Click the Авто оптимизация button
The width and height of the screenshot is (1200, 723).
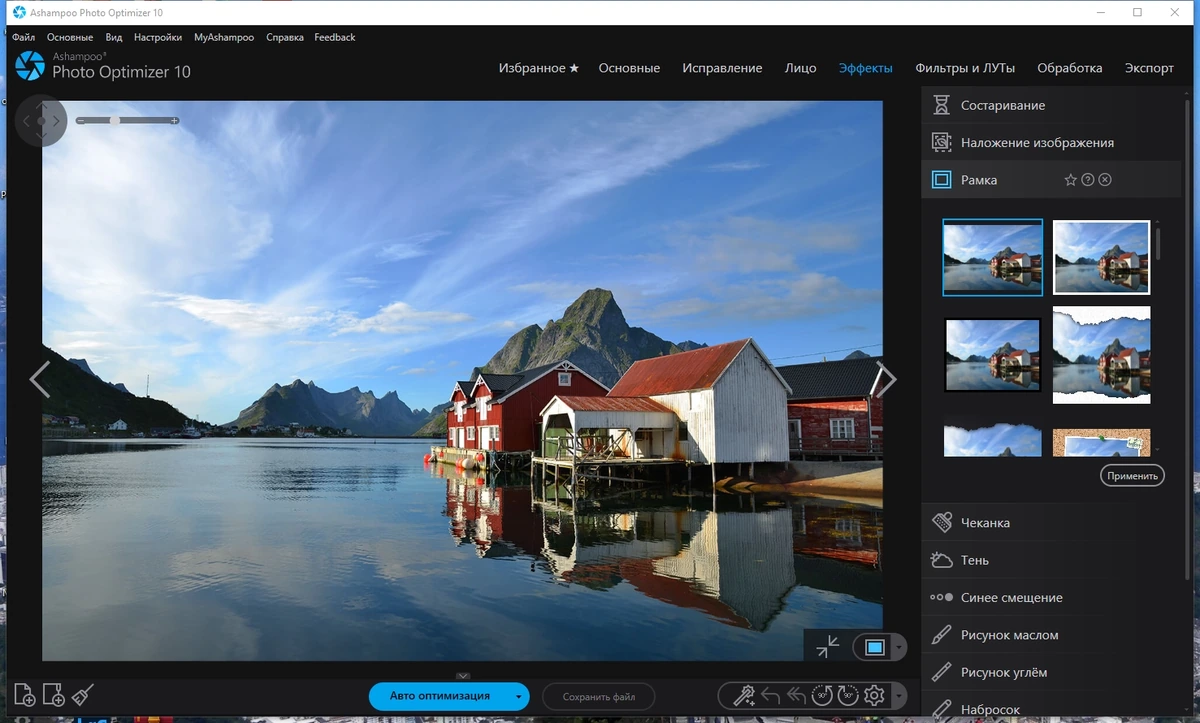pos(440,696)
